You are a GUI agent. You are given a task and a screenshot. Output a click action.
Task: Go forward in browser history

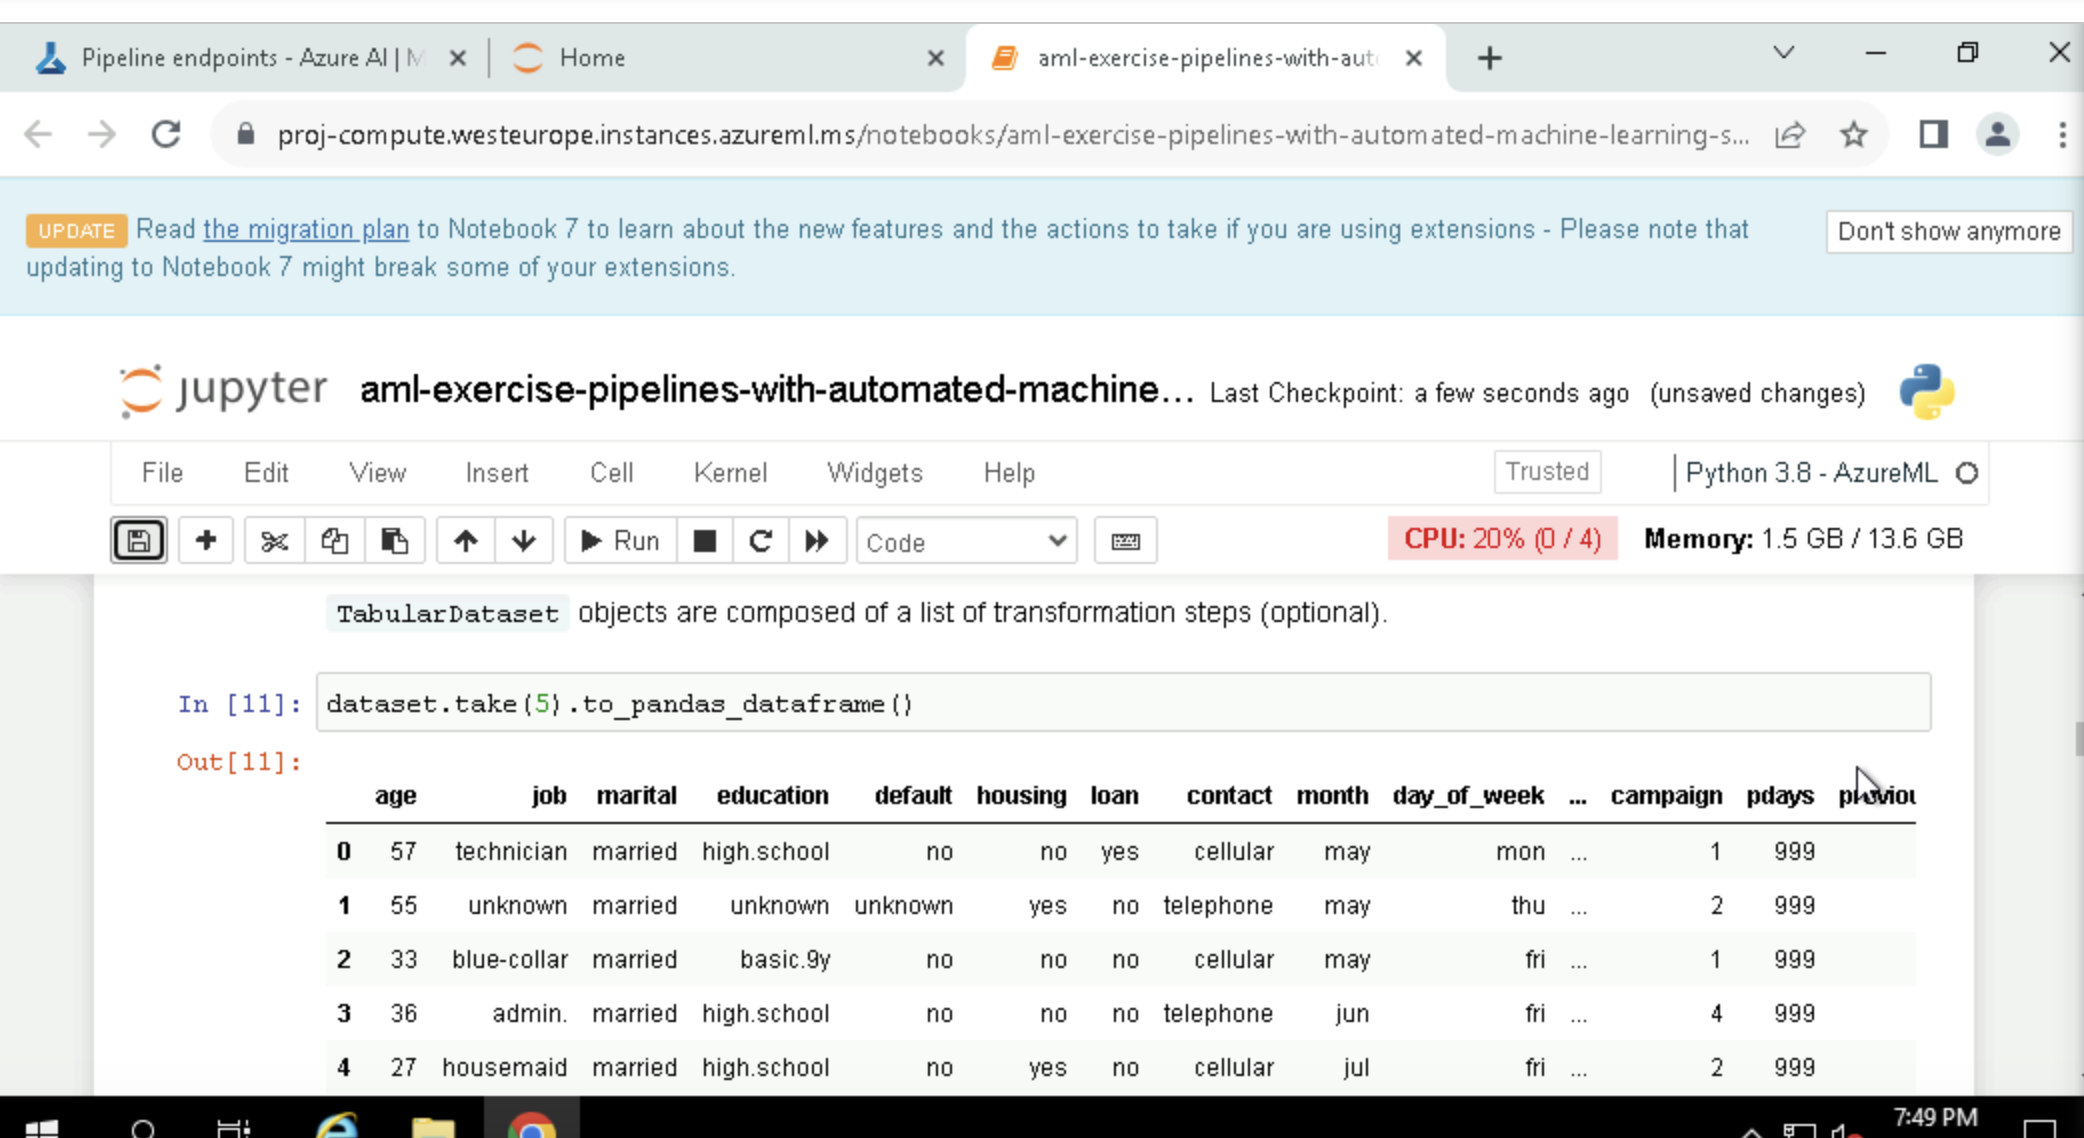102,134
